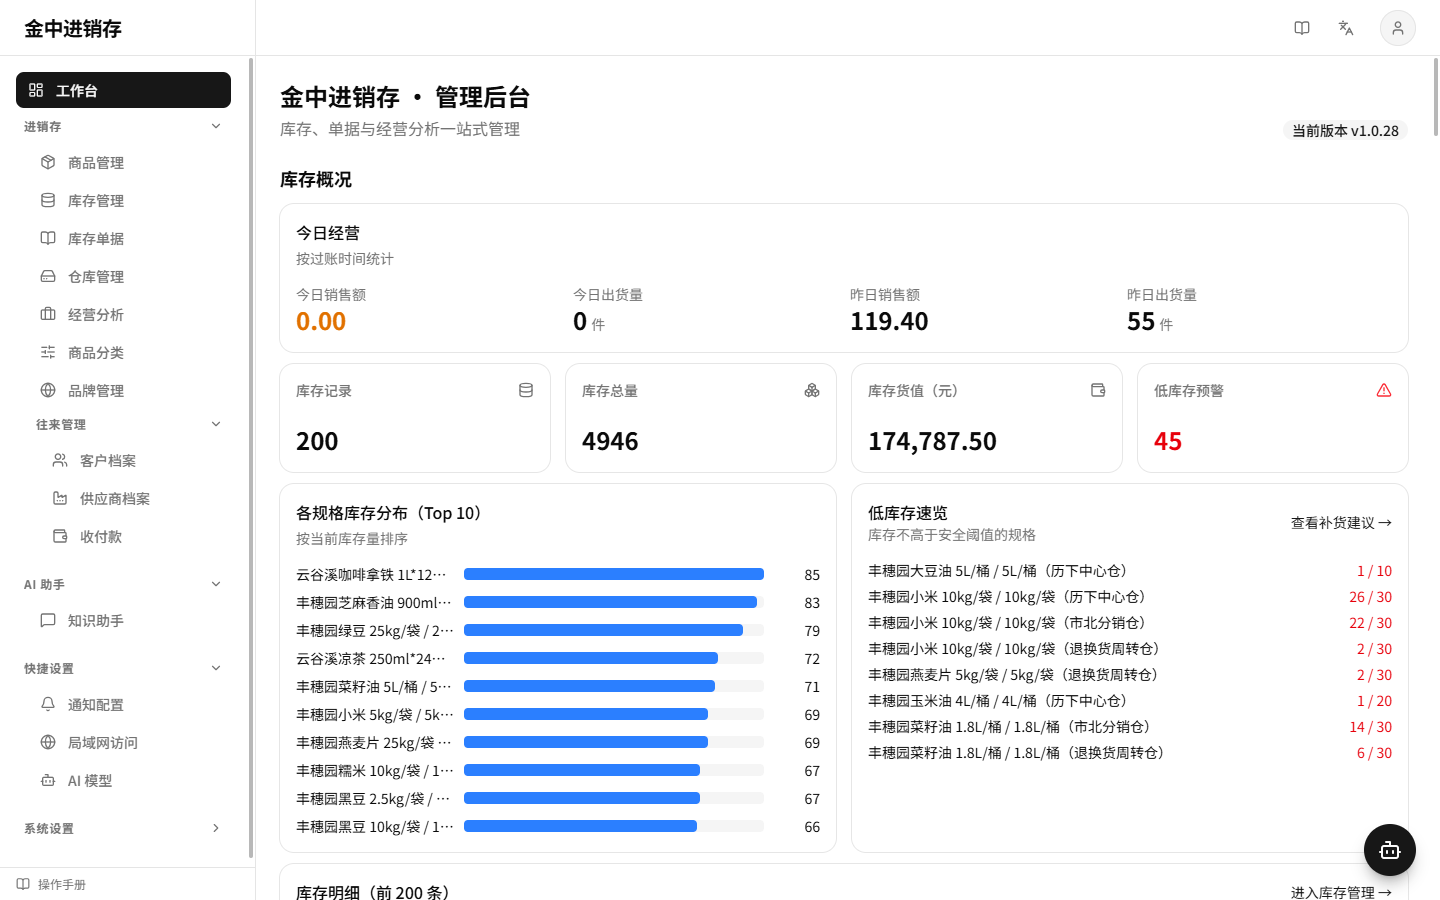Click the 库存记录 200 card
This screenshot has width=1440, height=900.
pos(415,418)
